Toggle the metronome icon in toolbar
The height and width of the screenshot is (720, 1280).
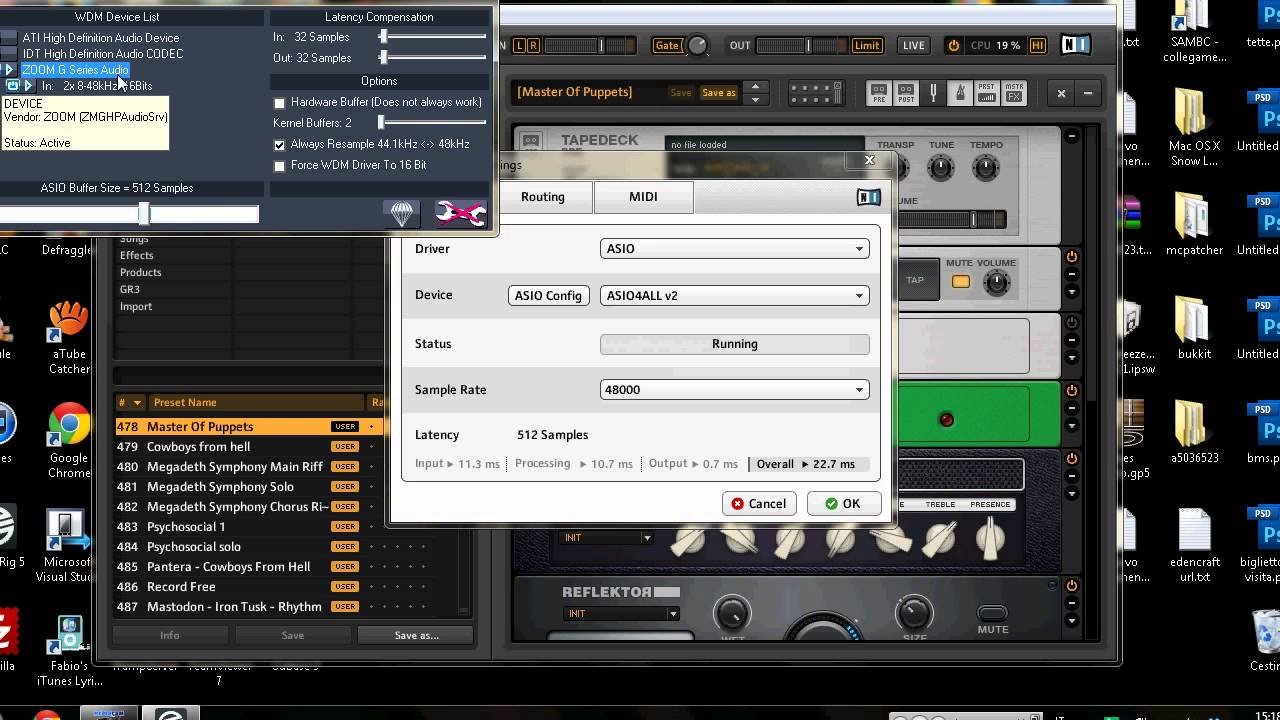[960, 93]
